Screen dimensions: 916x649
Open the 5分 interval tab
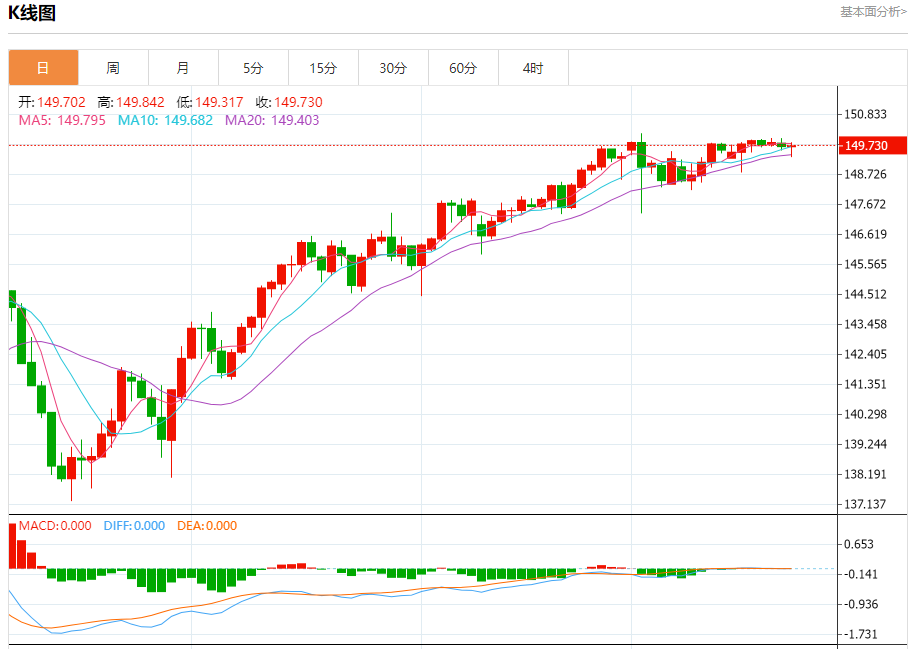pos(254,68)
